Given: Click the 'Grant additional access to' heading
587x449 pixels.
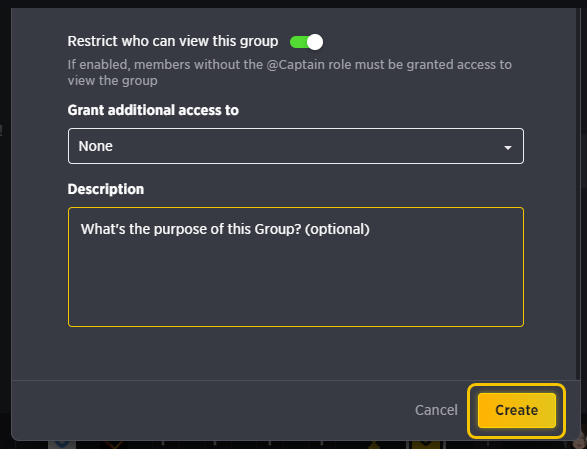Looking at the screenshot, I should click(x=153, y=110).
